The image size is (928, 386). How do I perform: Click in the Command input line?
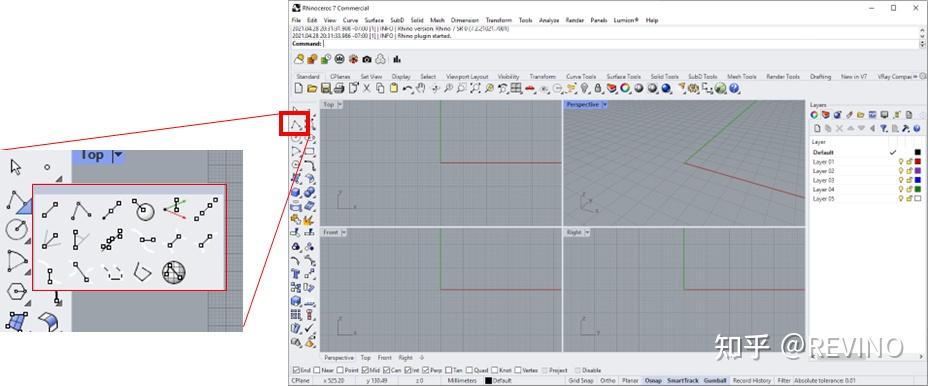tap(621, 44)
